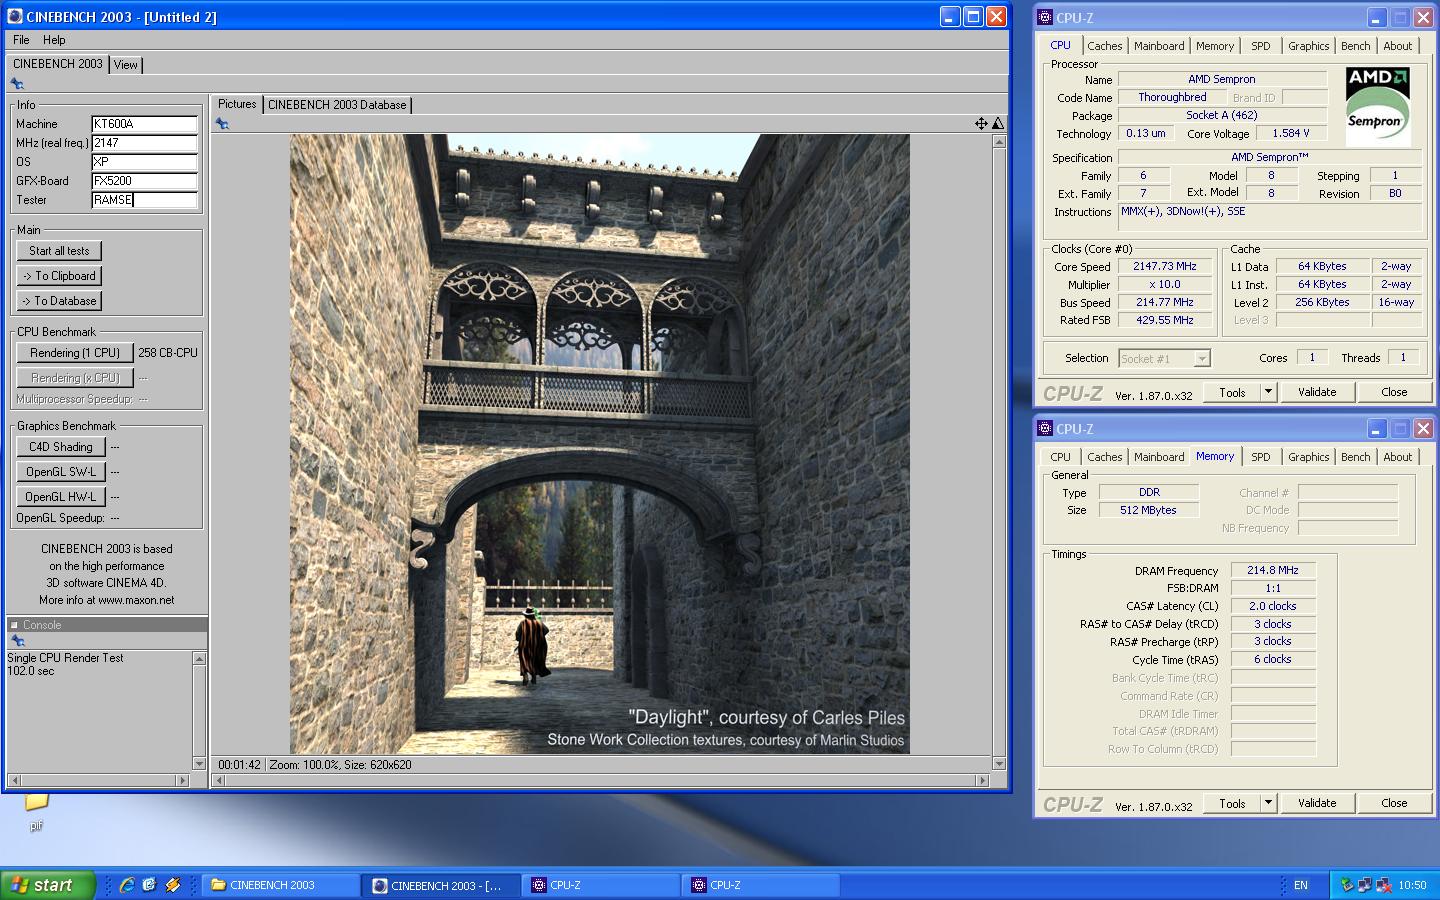This screenshot has width=1440, height=900.
Task: Click the lower CPU-Z window title bar icon
Action: click(1045, 428)
